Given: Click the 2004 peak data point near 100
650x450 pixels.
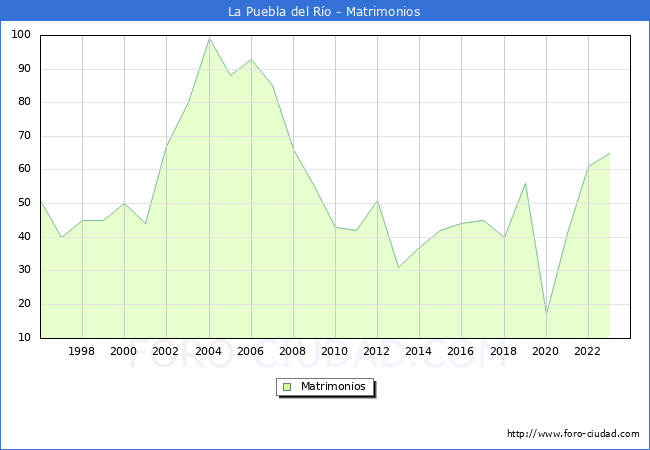Looking at the screenshot, I should click(209, 39).
